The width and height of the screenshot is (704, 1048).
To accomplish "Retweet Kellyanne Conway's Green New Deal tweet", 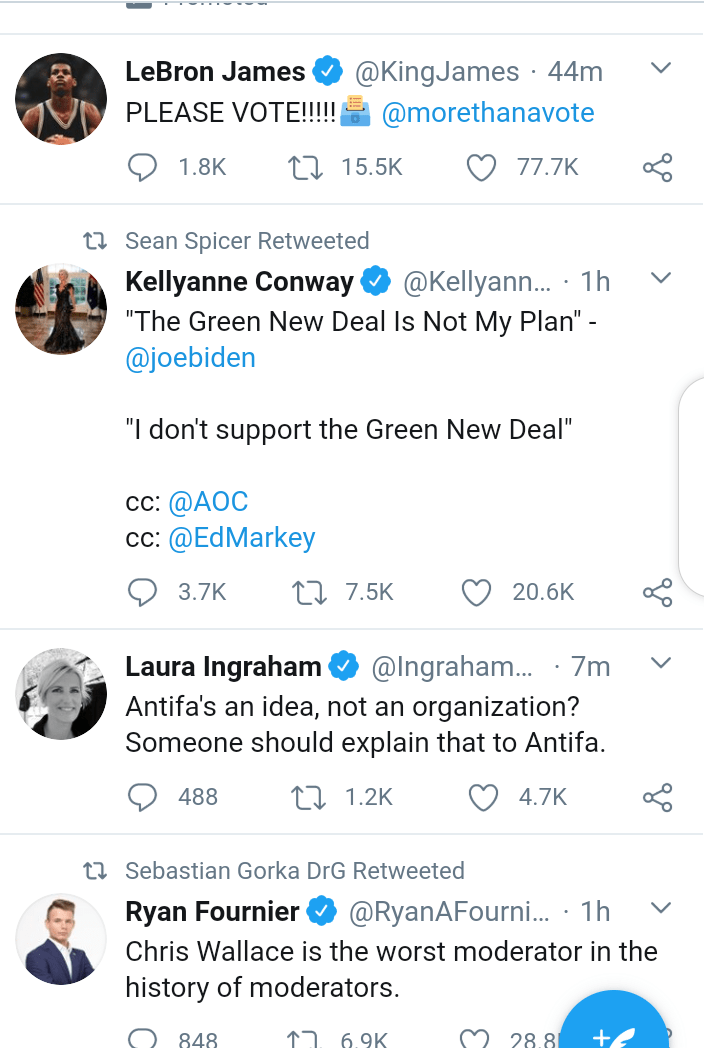I will pos(309,592).
